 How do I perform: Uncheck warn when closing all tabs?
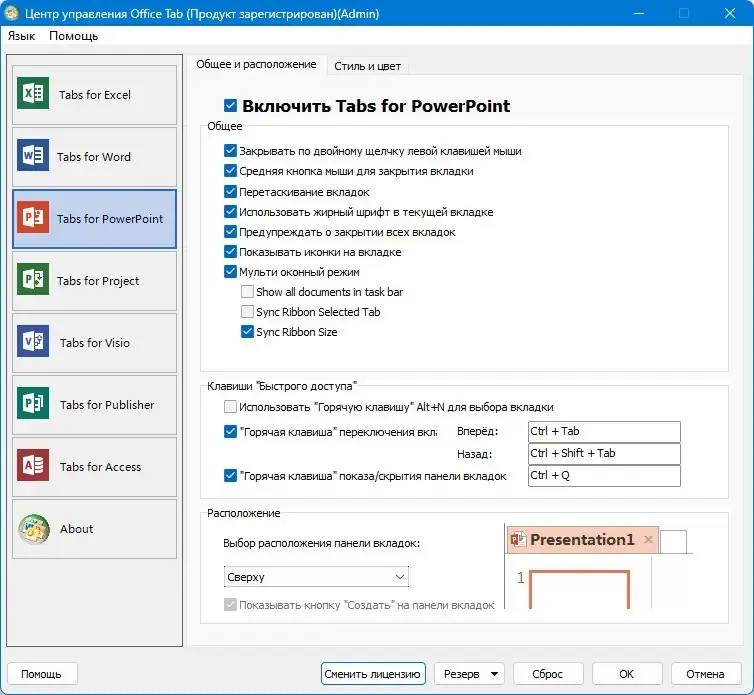click(x=230, y=232)
